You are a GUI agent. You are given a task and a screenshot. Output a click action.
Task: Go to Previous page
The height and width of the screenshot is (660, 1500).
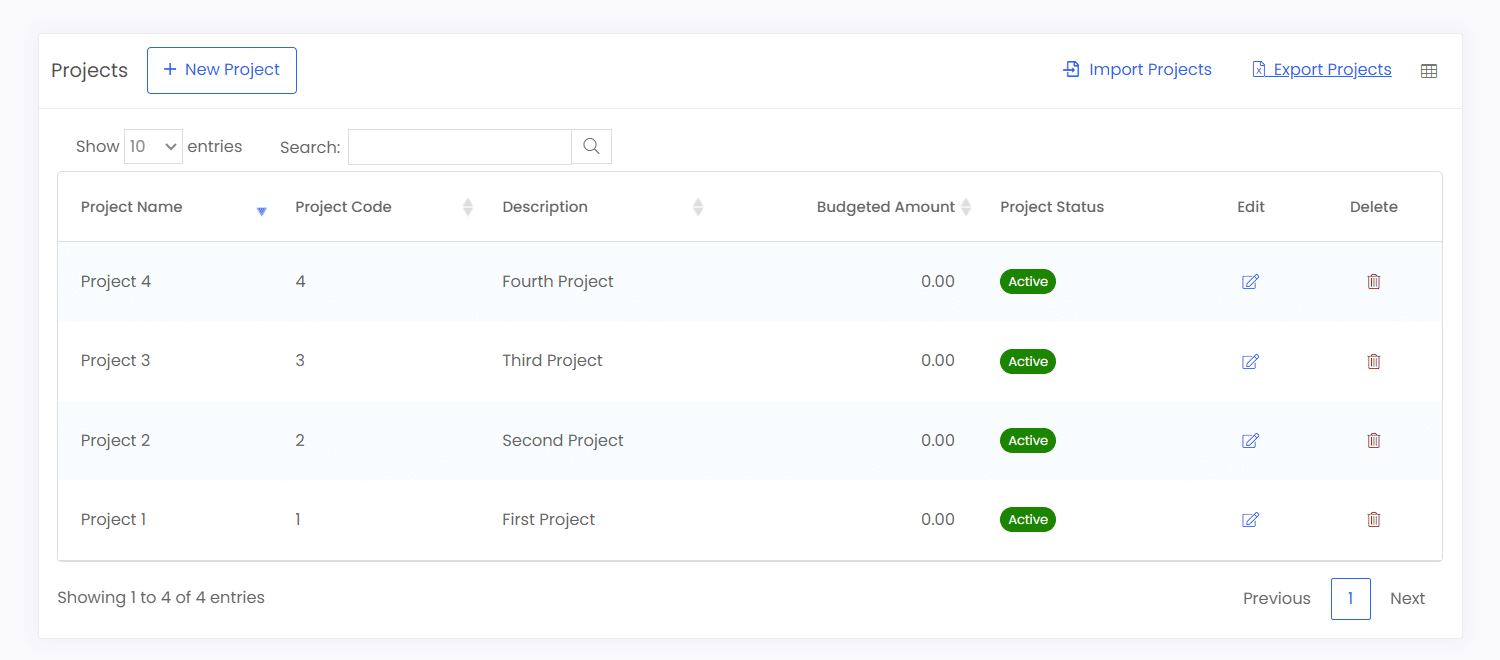[x=1277, y=598]
